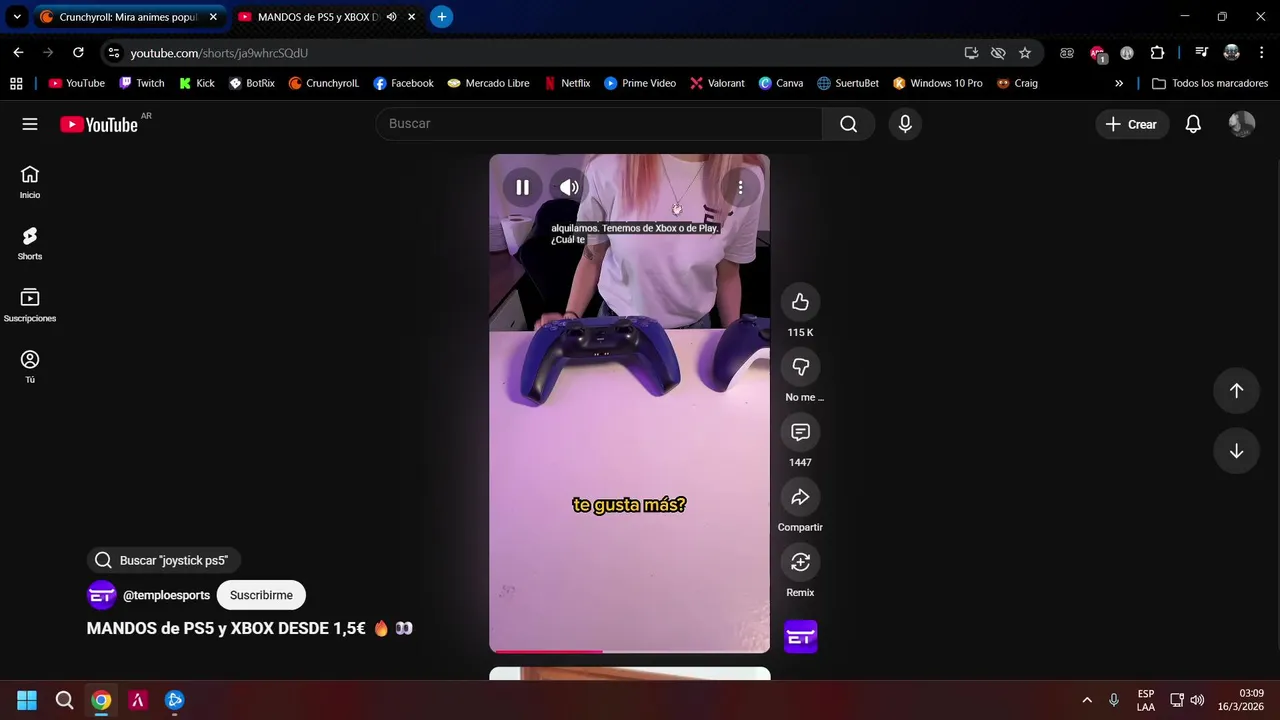Start voice search with the microphone
The width and height of the screenshot is (1280, 720).
click(905, 124)
